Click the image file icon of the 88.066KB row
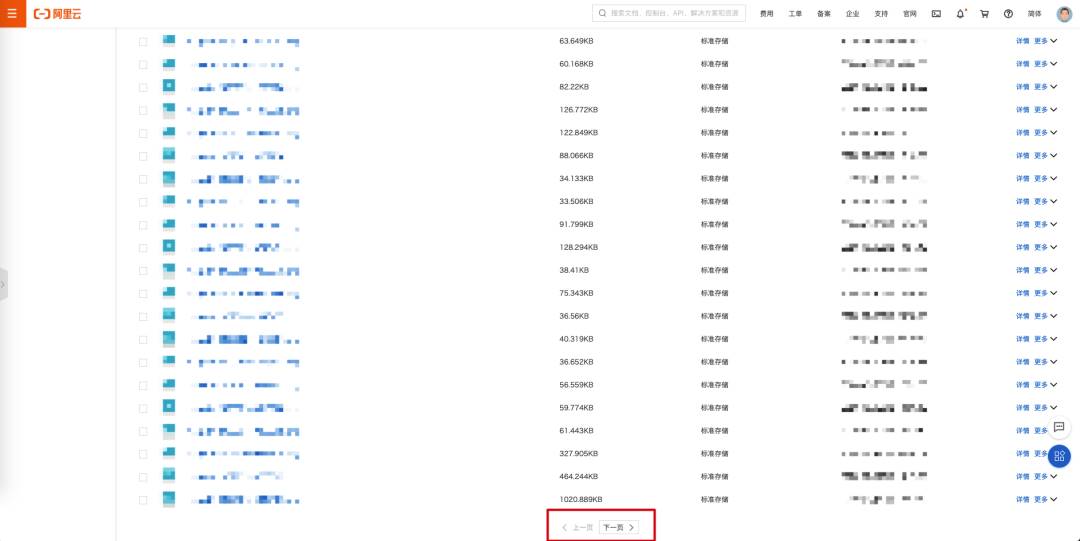Viewport: 1080px width, 541px height. click(169, 156)
